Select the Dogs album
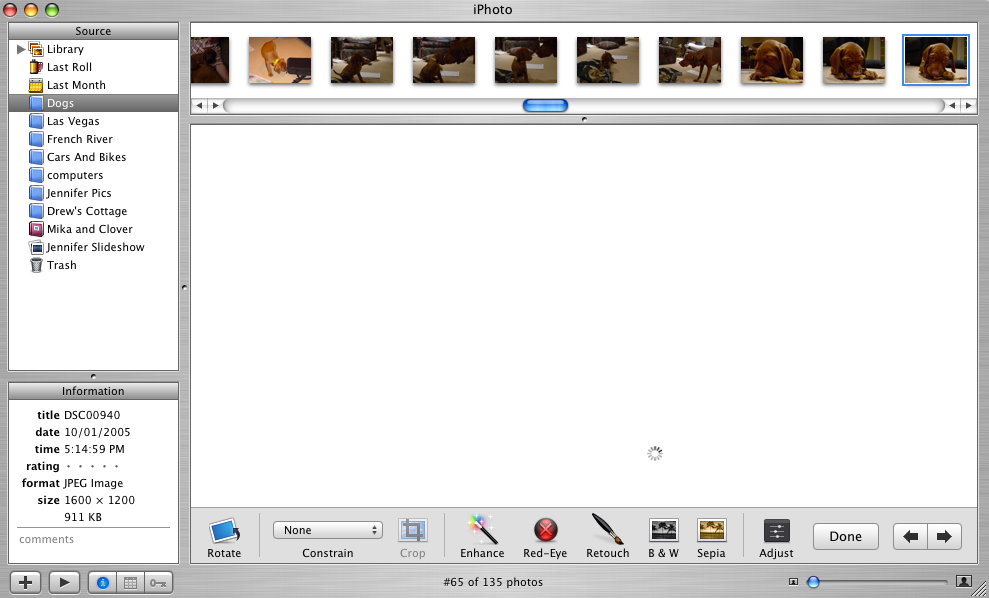The width and height of the screenshot is (989, 598). tap(93, 103)
